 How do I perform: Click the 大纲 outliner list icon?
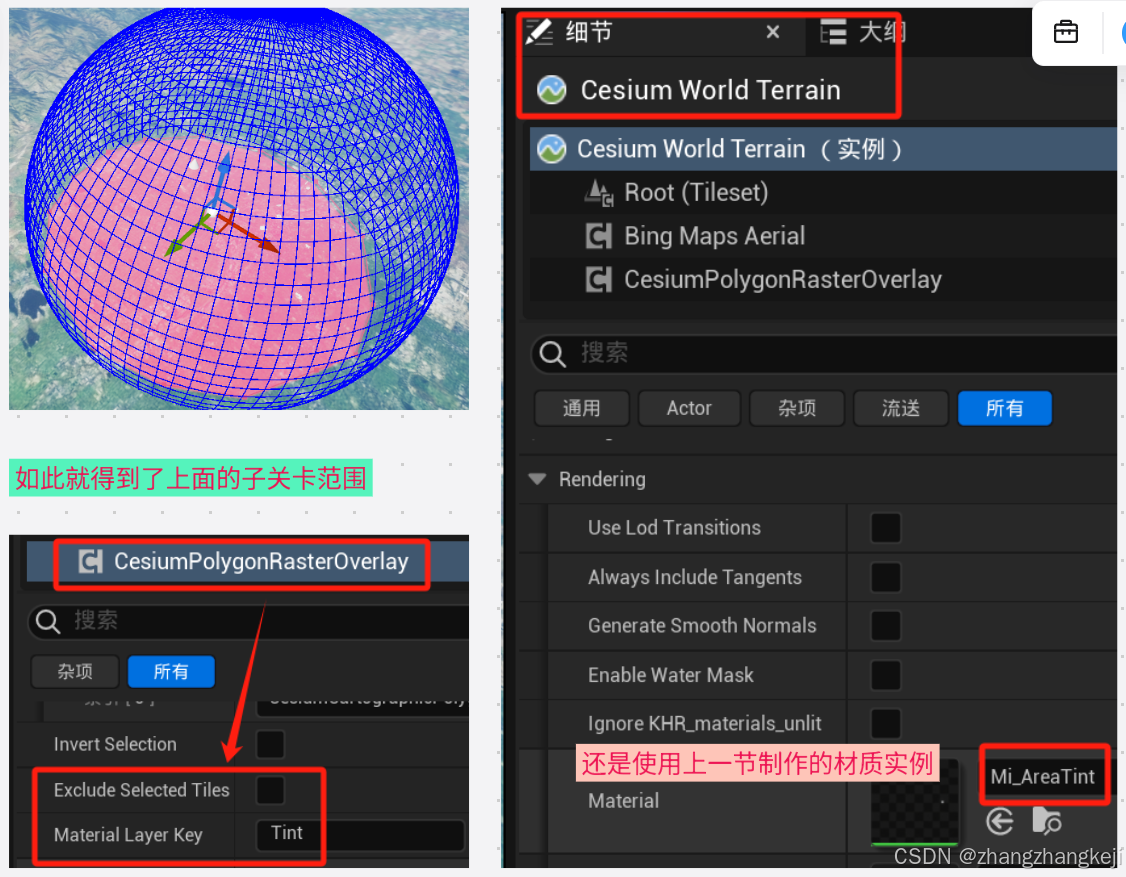click(833, 32)
